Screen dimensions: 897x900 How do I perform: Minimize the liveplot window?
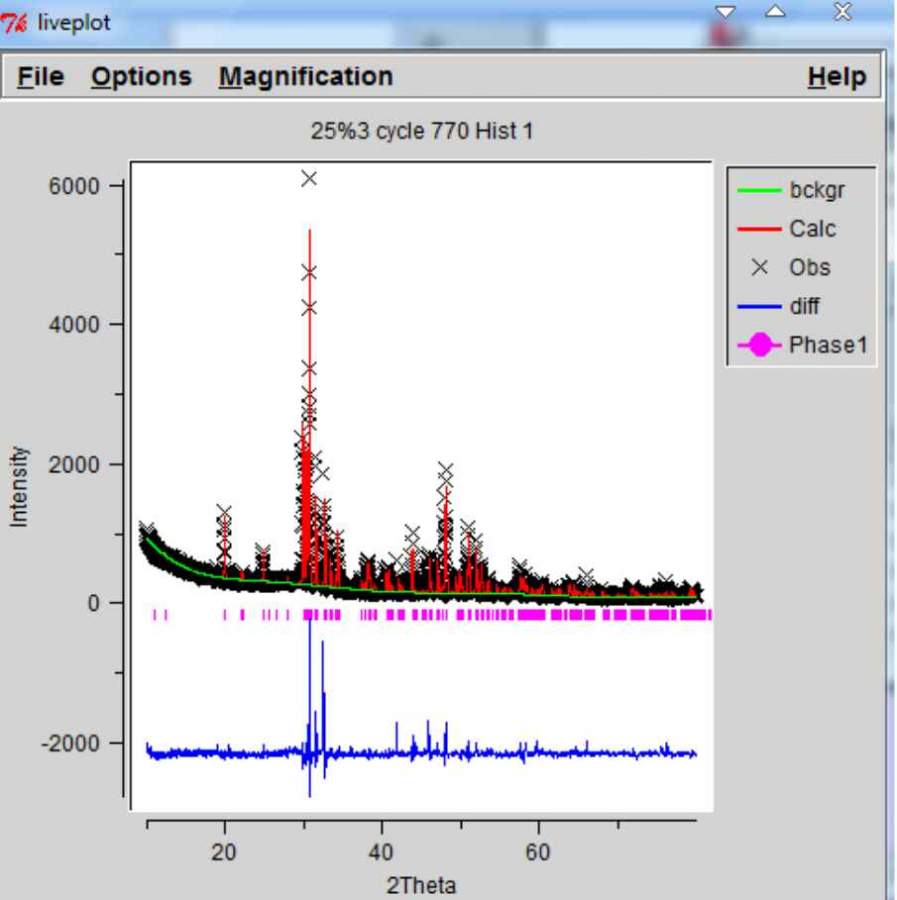726,12
